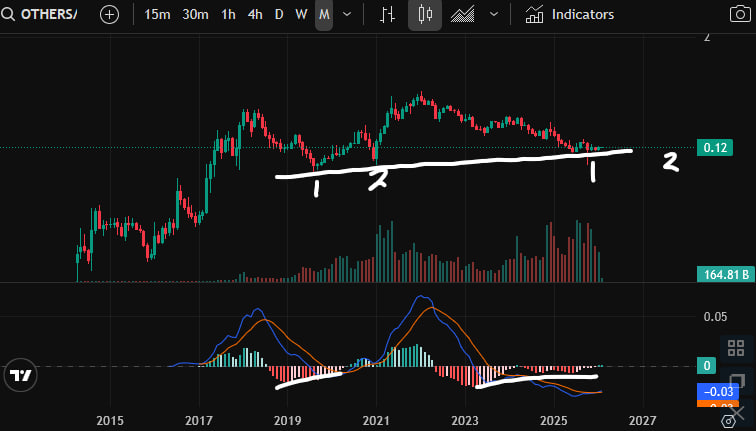Click the TradingView logo badge
Viewport: 756px width, 431px height.
[20, 376]
